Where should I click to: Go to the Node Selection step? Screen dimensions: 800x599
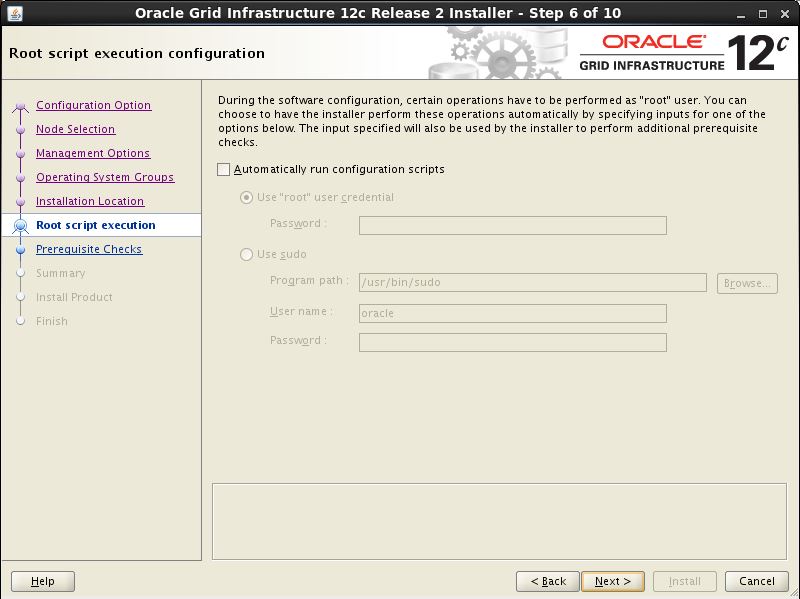click(76, 129)
